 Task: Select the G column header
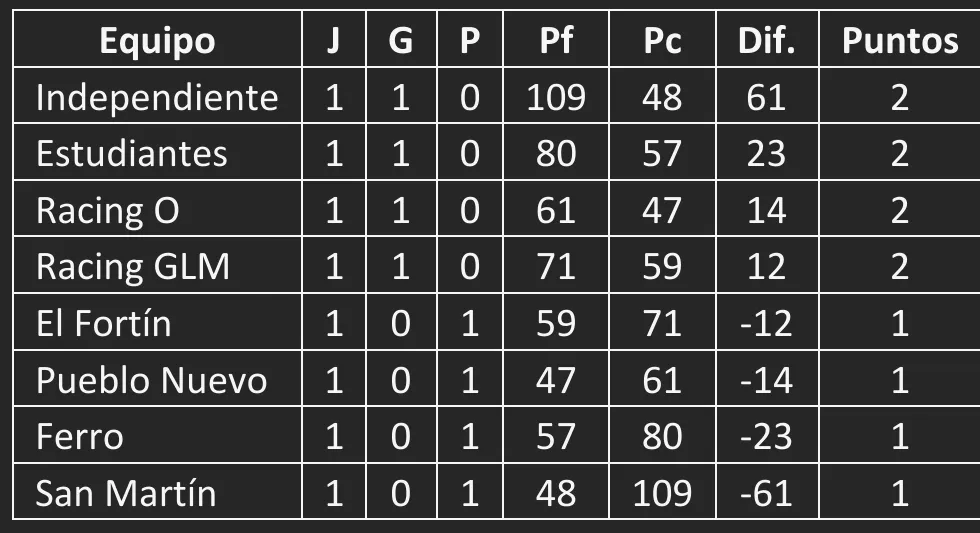pos(400,41)
